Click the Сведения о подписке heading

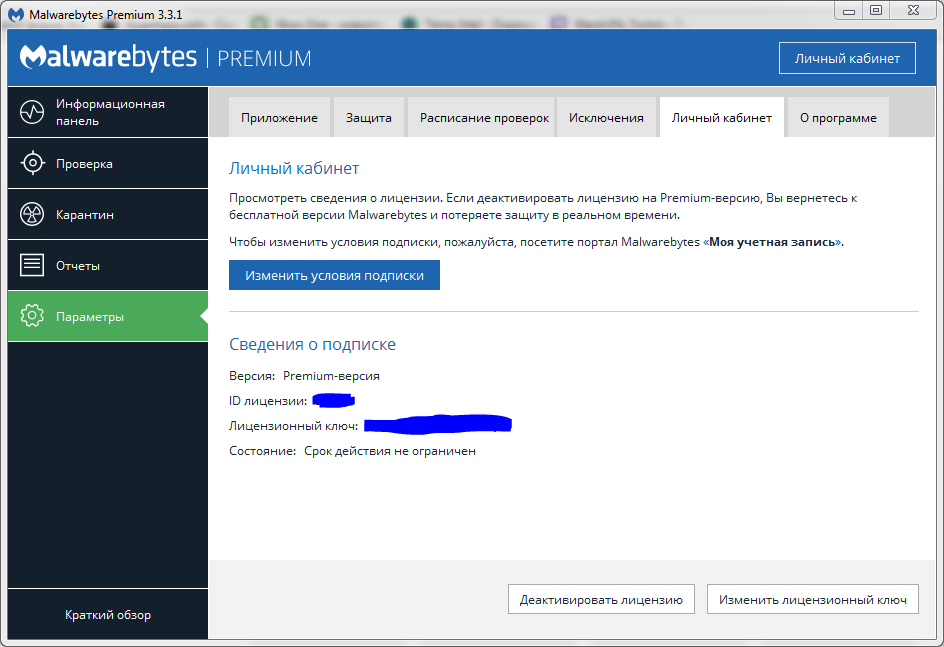click(312, 344)
